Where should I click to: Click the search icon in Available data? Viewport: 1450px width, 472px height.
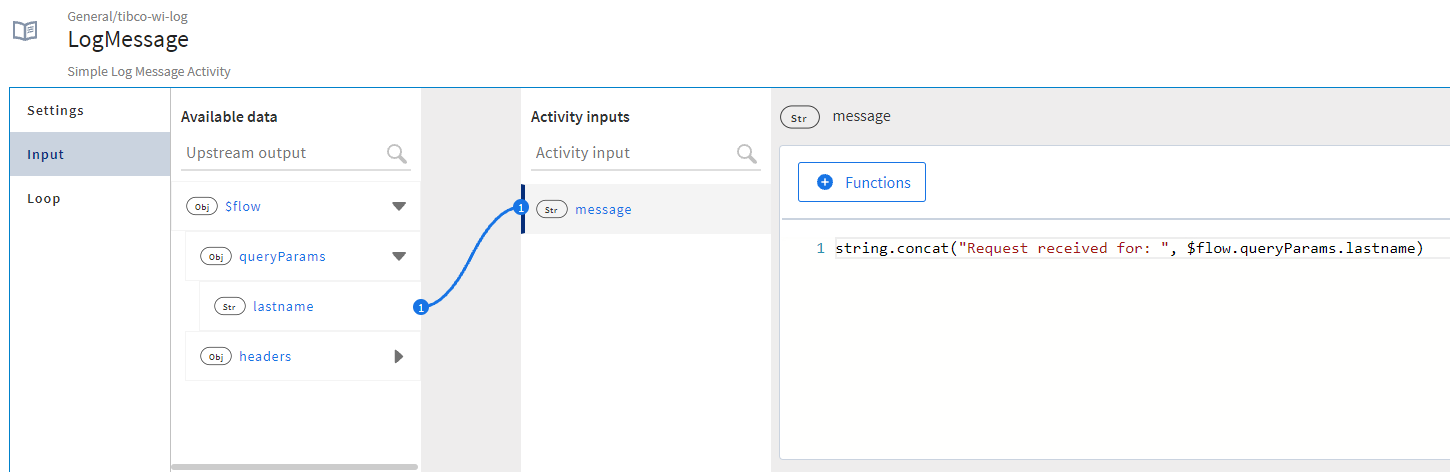pos(397,153)
